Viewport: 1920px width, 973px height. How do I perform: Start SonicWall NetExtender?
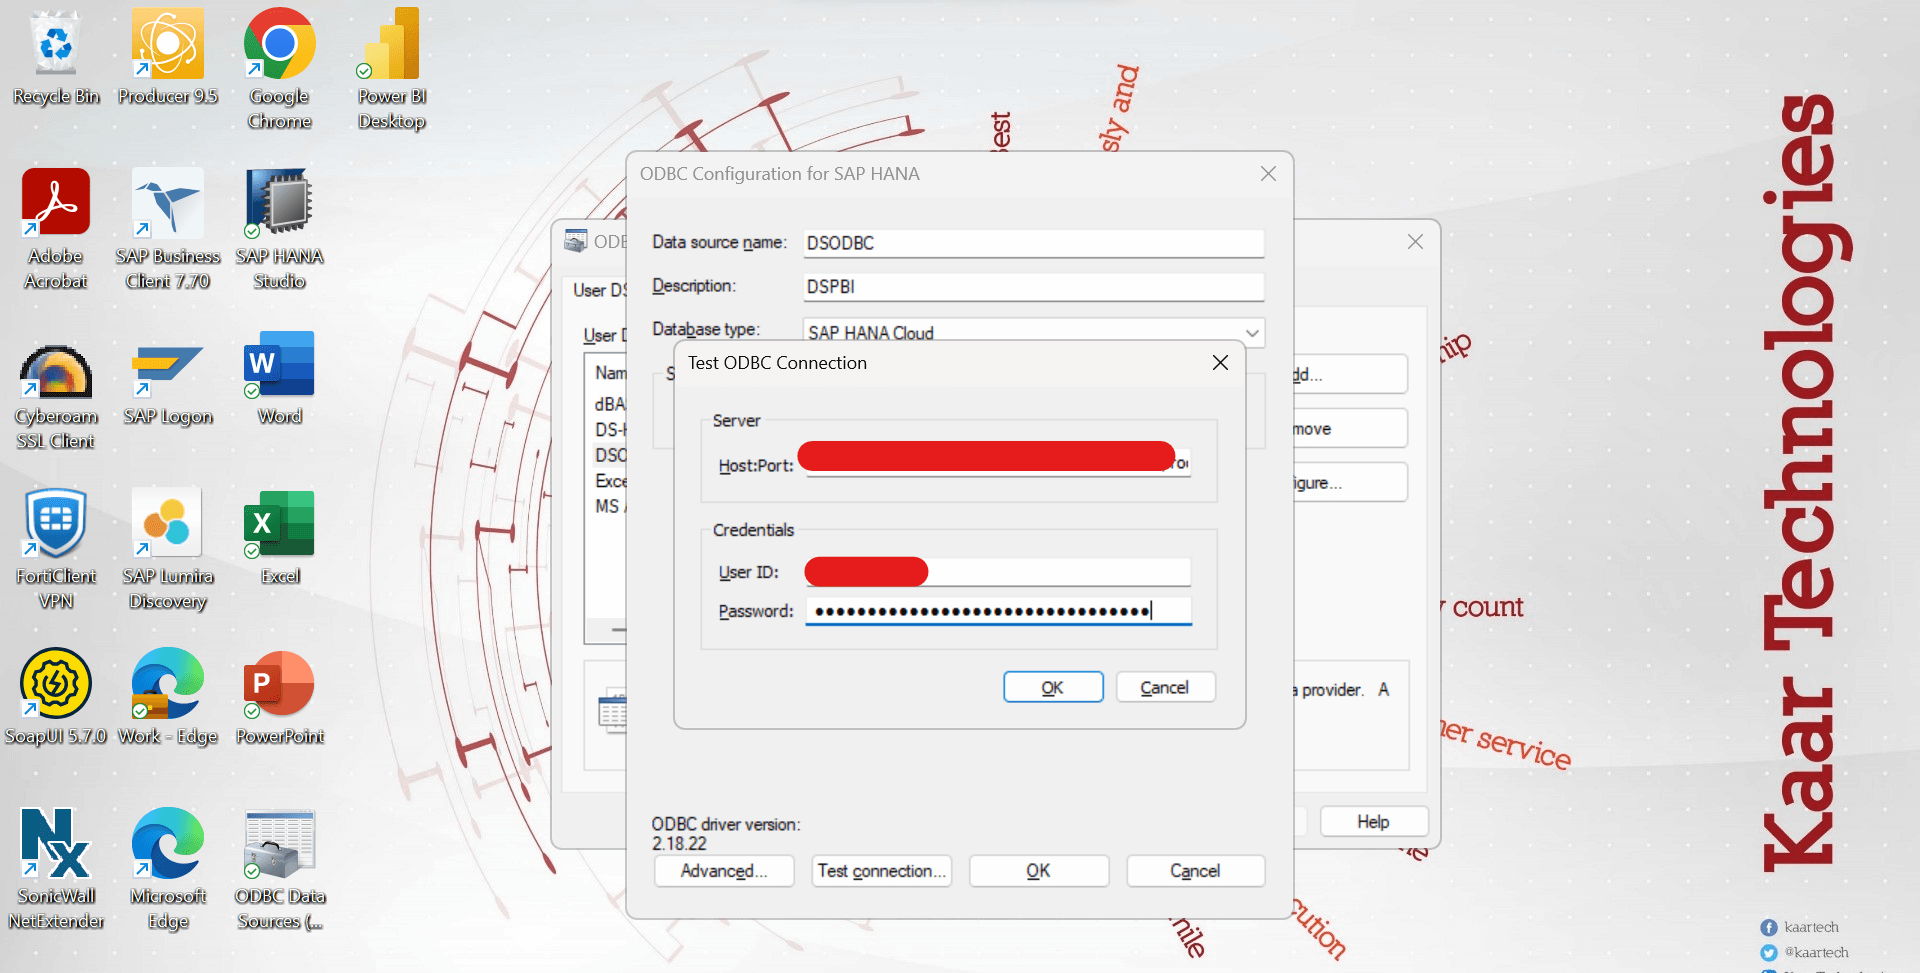click(x=56, y=842)
